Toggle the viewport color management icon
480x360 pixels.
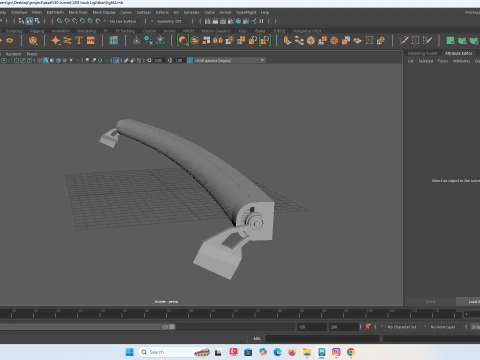(x=190, y=60)
